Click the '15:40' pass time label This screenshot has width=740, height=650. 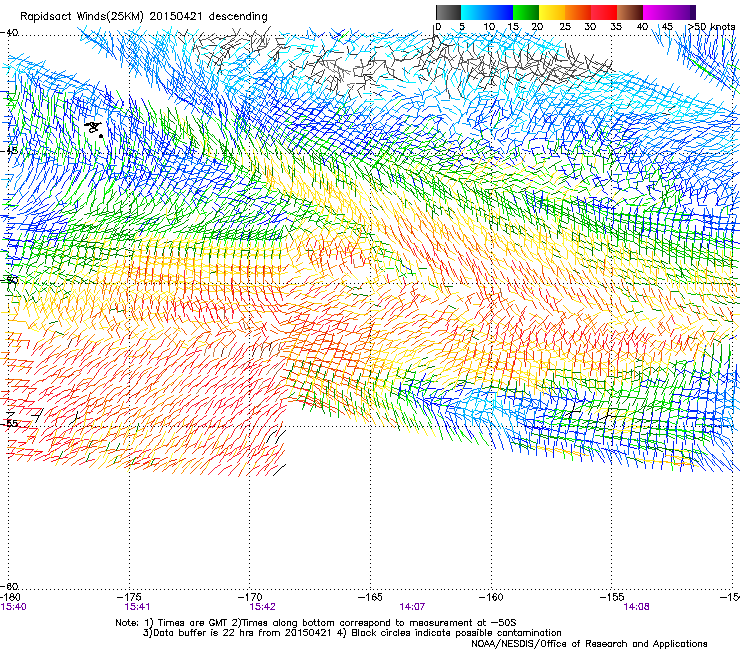14,607
